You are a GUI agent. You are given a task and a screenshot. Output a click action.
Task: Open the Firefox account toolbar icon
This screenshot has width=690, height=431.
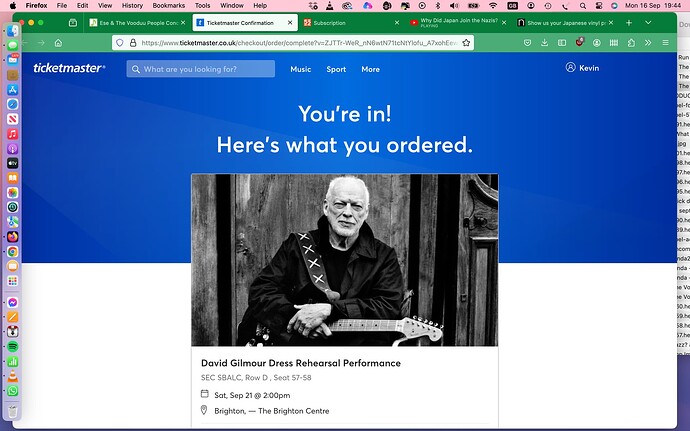[597, 43]
